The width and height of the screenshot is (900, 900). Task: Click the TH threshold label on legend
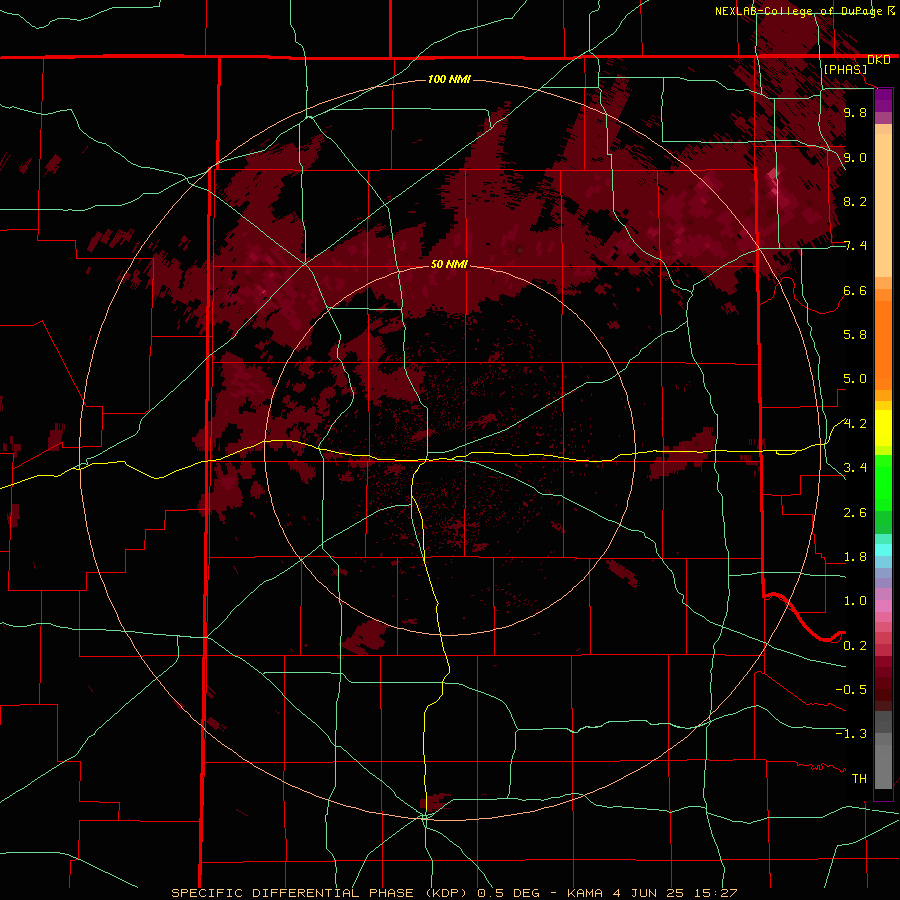tap(859, 779)
